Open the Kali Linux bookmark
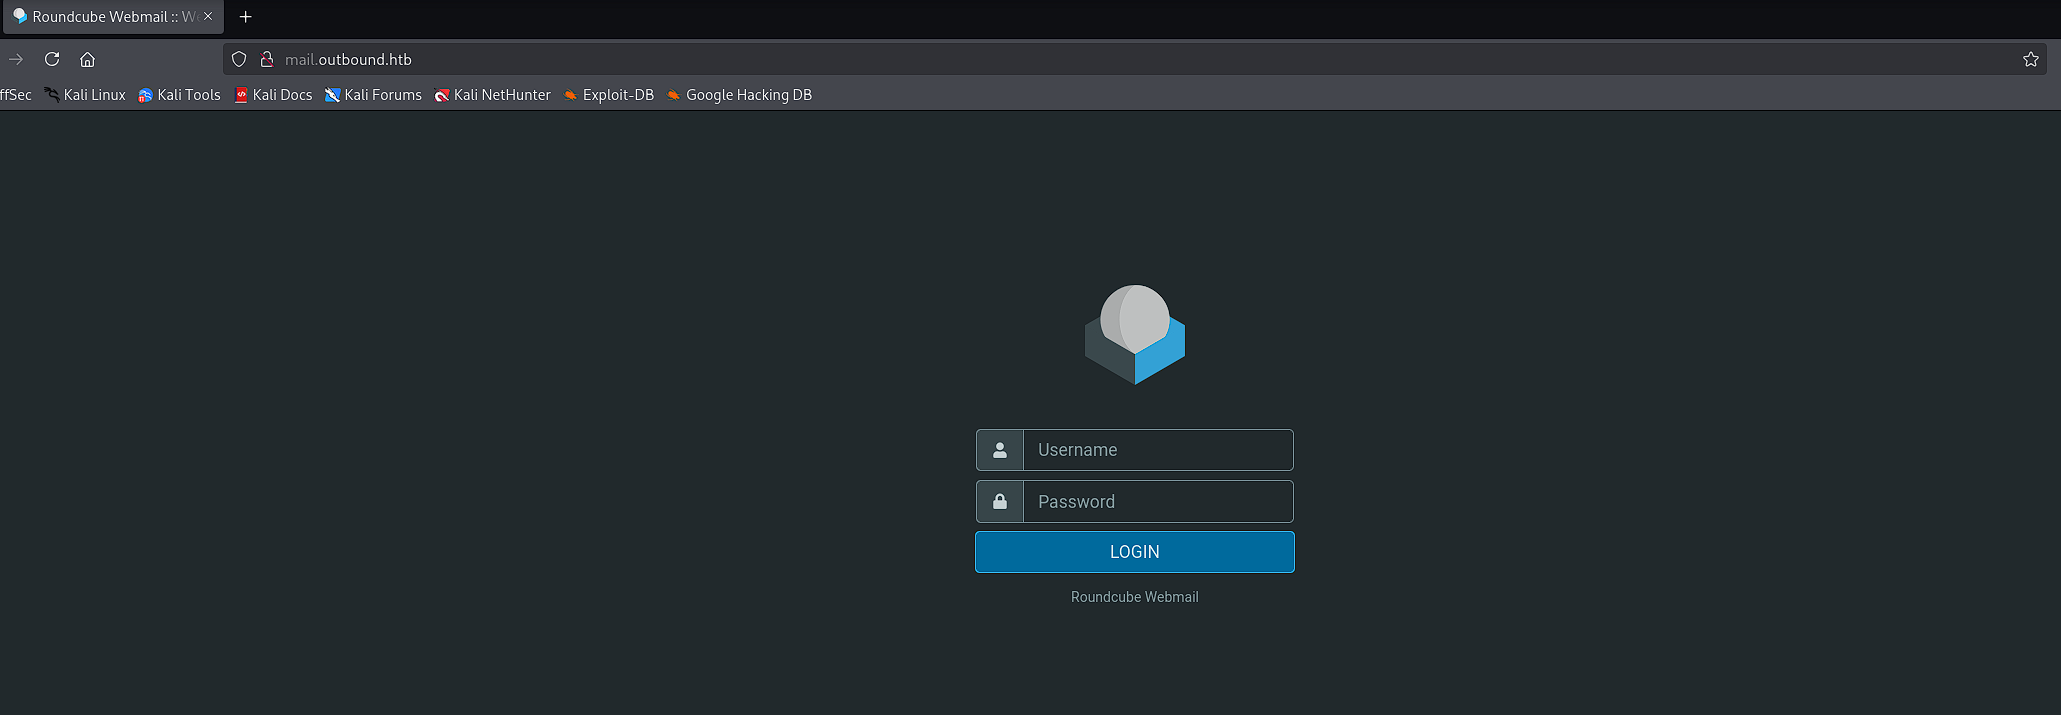The width and height of the screenshot is (2061, 715). coord(86,95)
